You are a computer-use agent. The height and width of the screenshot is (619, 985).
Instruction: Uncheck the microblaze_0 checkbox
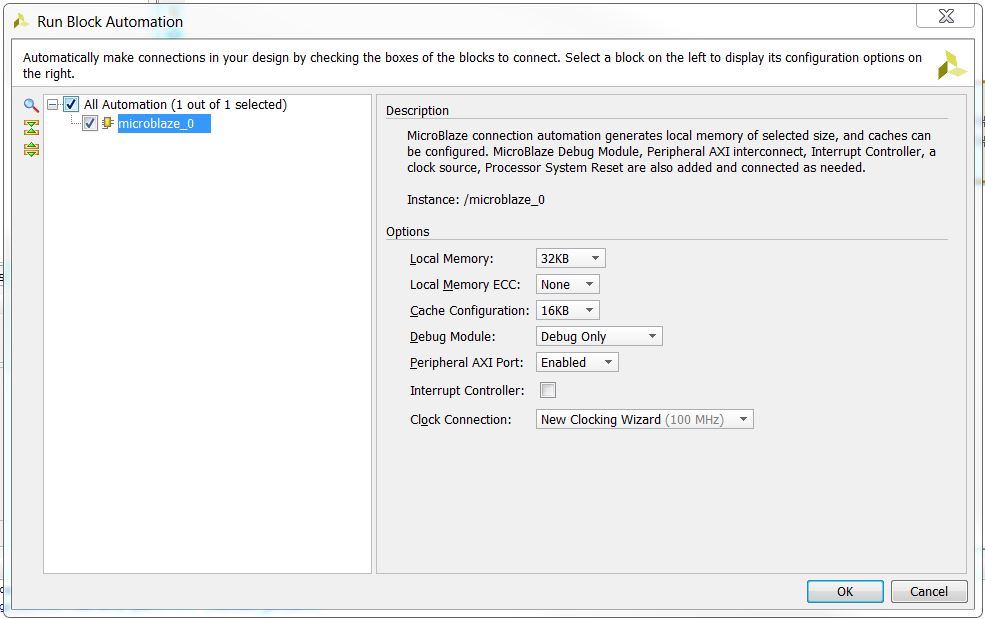[90, 123]
